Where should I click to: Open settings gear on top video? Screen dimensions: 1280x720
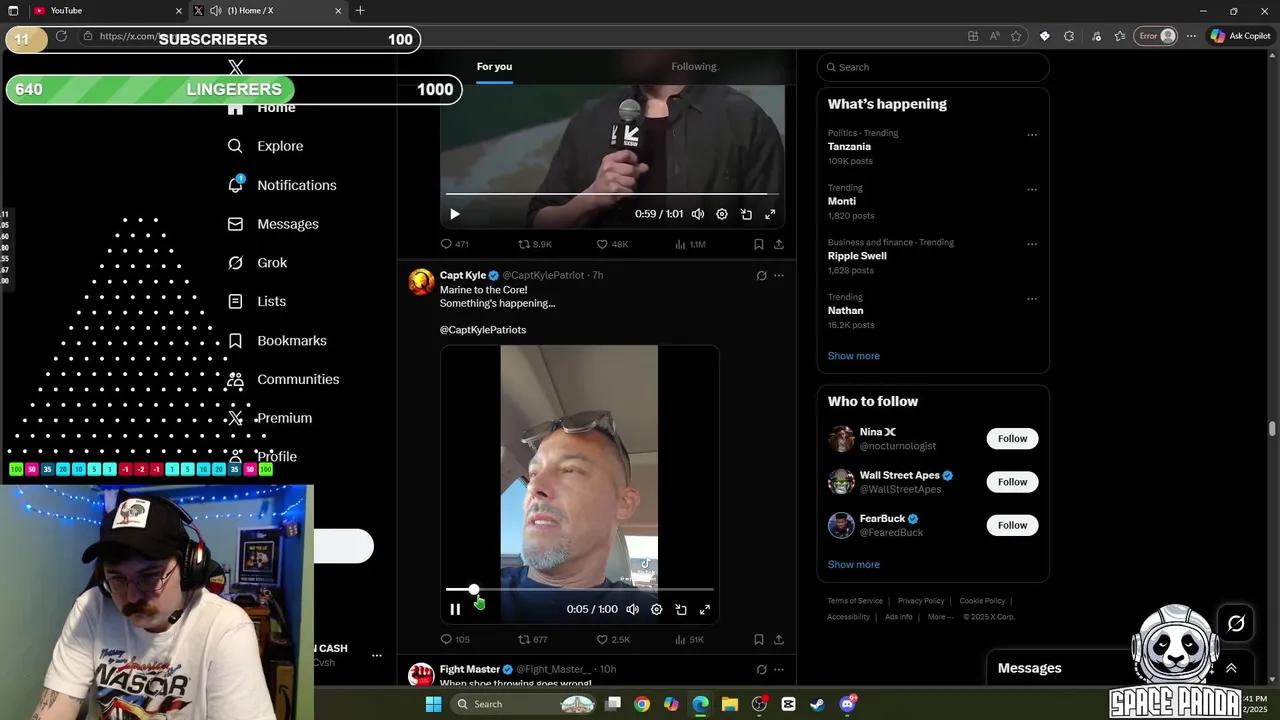tap(722, 214)
